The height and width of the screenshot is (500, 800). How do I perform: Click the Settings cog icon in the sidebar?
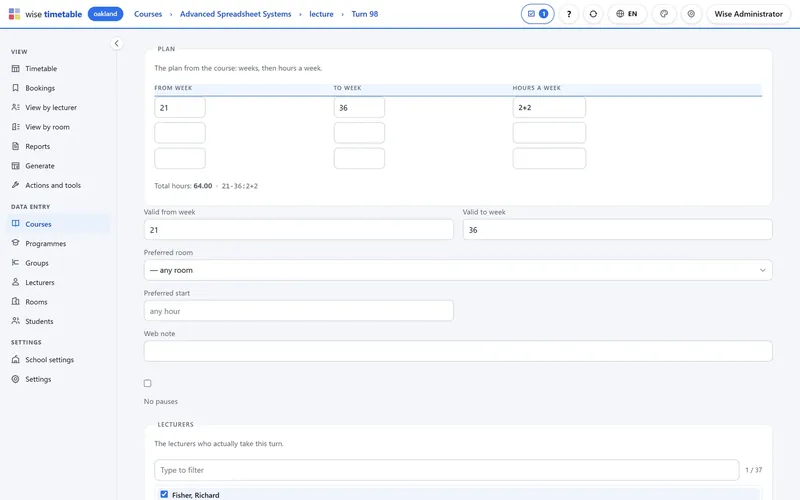[15, 379]
